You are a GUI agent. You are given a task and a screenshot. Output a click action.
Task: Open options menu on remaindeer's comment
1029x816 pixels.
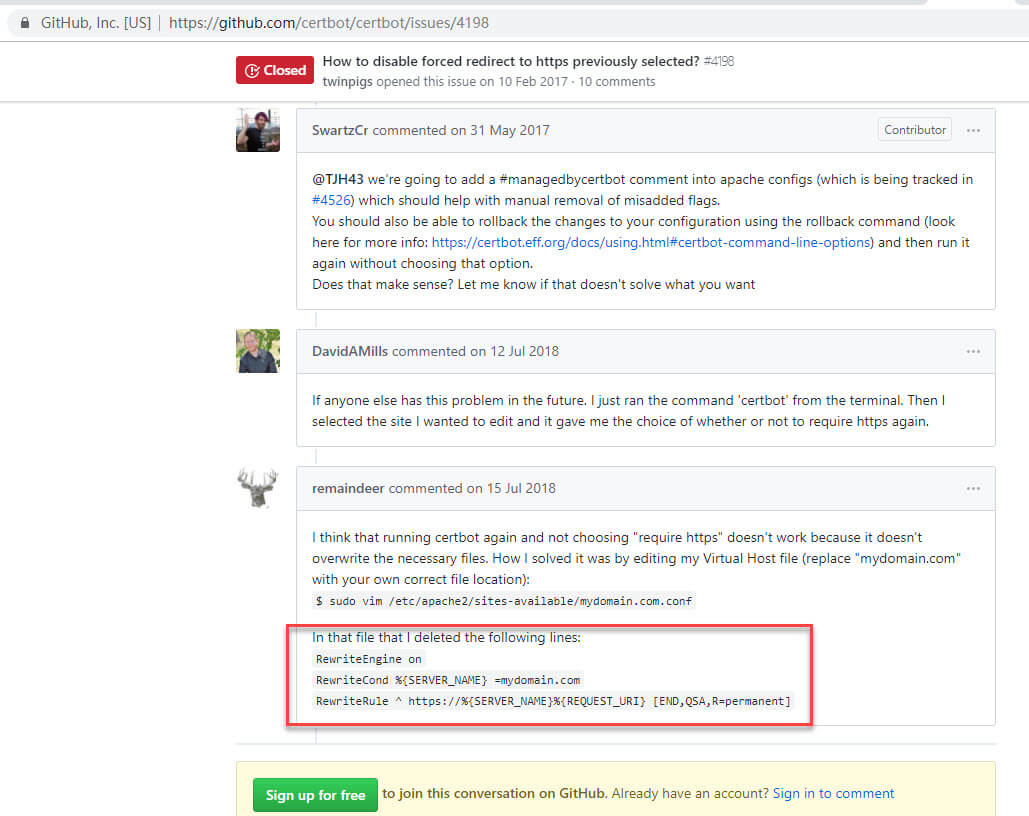tap(973, 488)
